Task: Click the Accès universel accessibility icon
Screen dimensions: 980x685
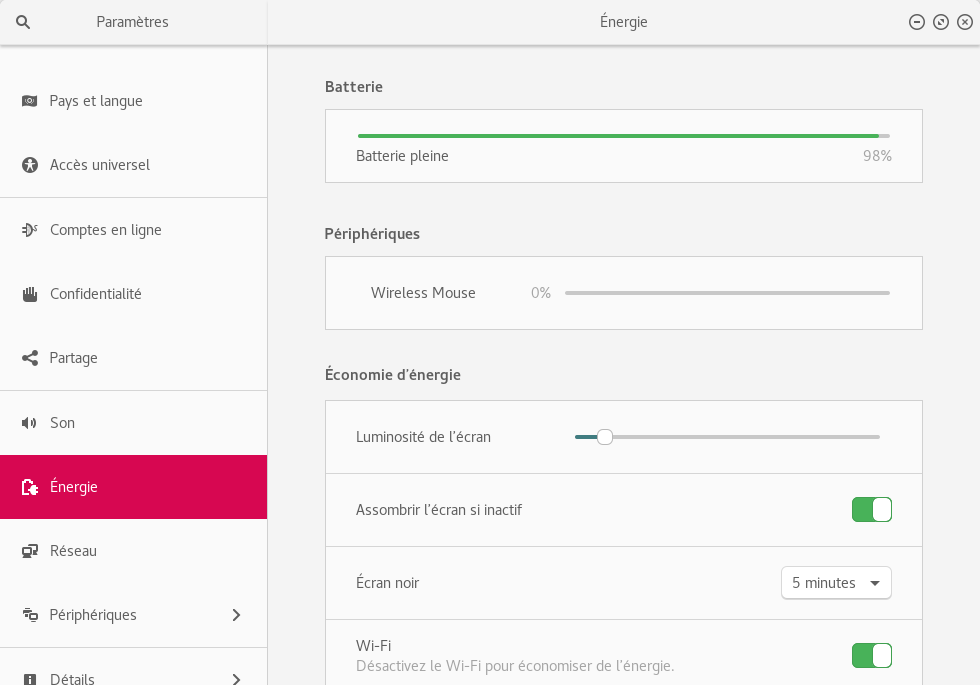Action: 30,165
